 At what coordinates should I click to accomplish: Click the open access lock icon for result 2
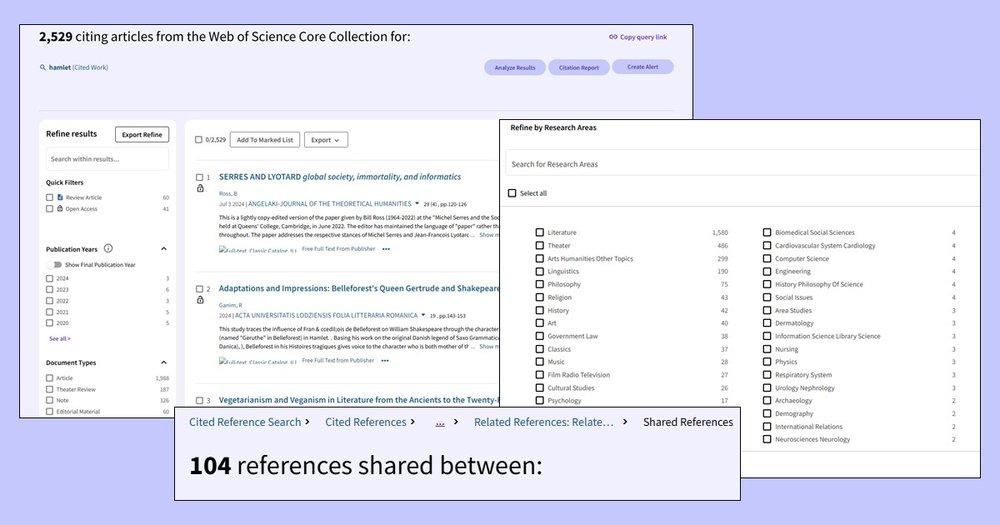(200, 300)
